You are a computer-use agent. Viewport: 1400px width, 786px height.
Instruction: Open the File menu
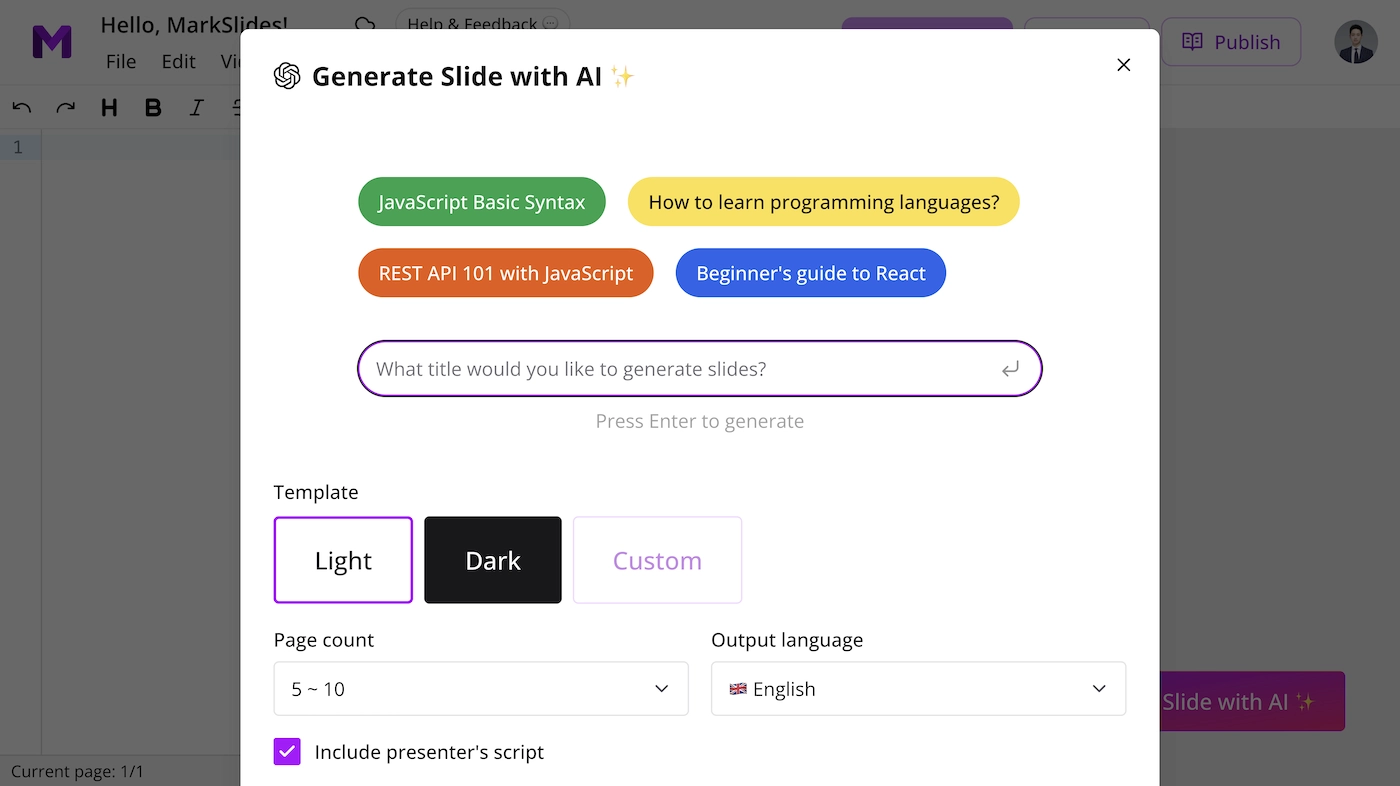pos(121,61)
